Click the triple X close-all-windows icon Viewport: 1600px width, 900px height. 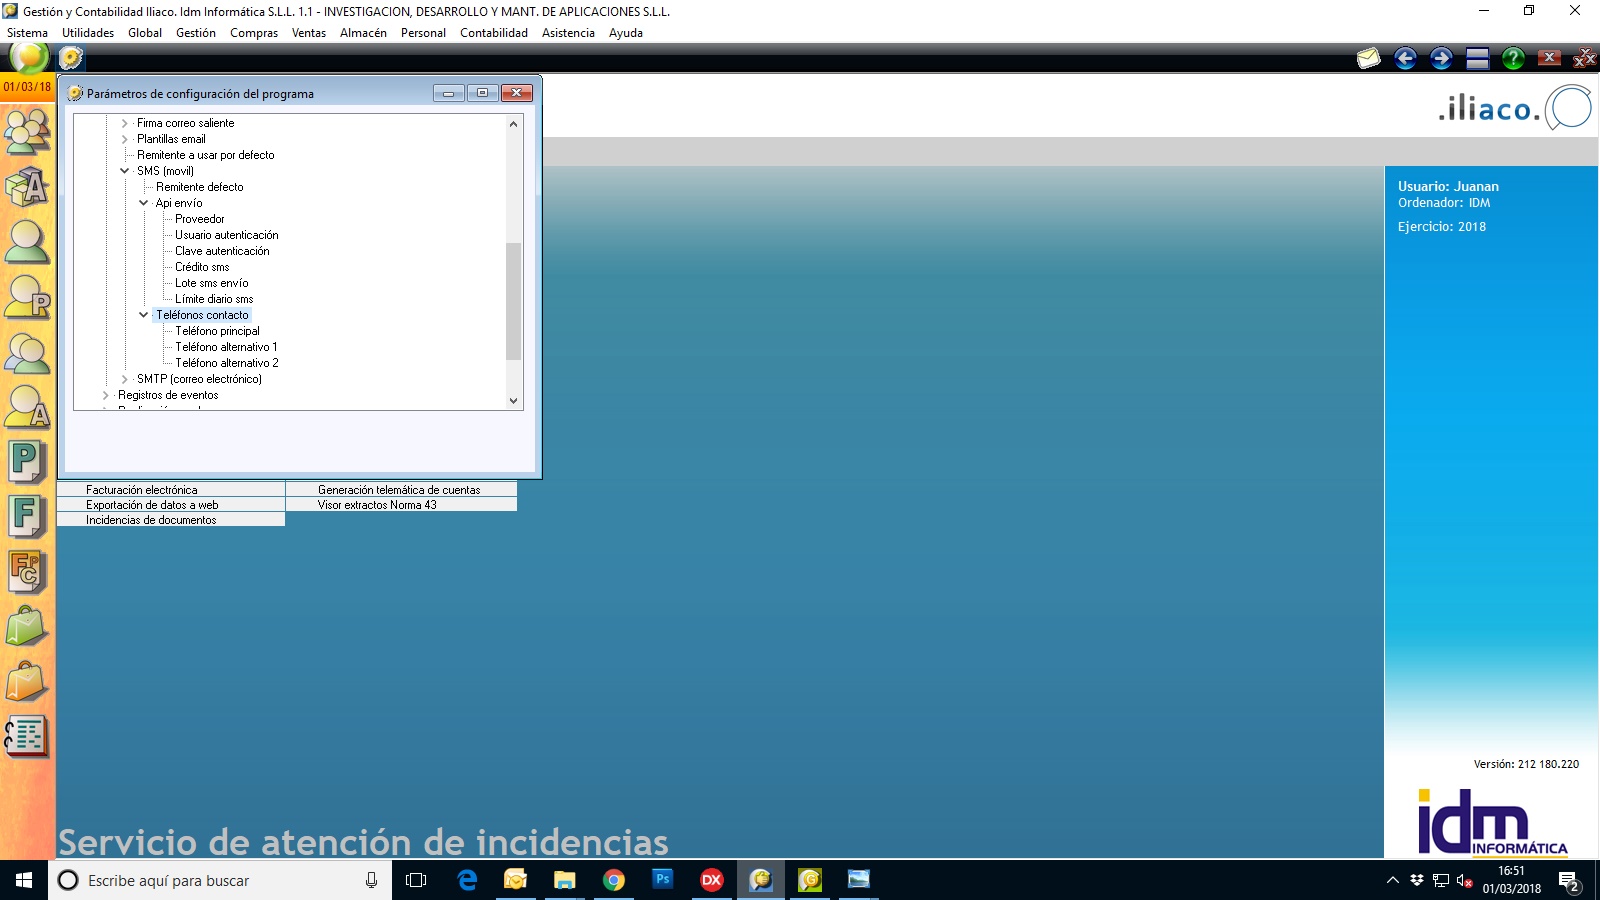tap(1584, 59)
